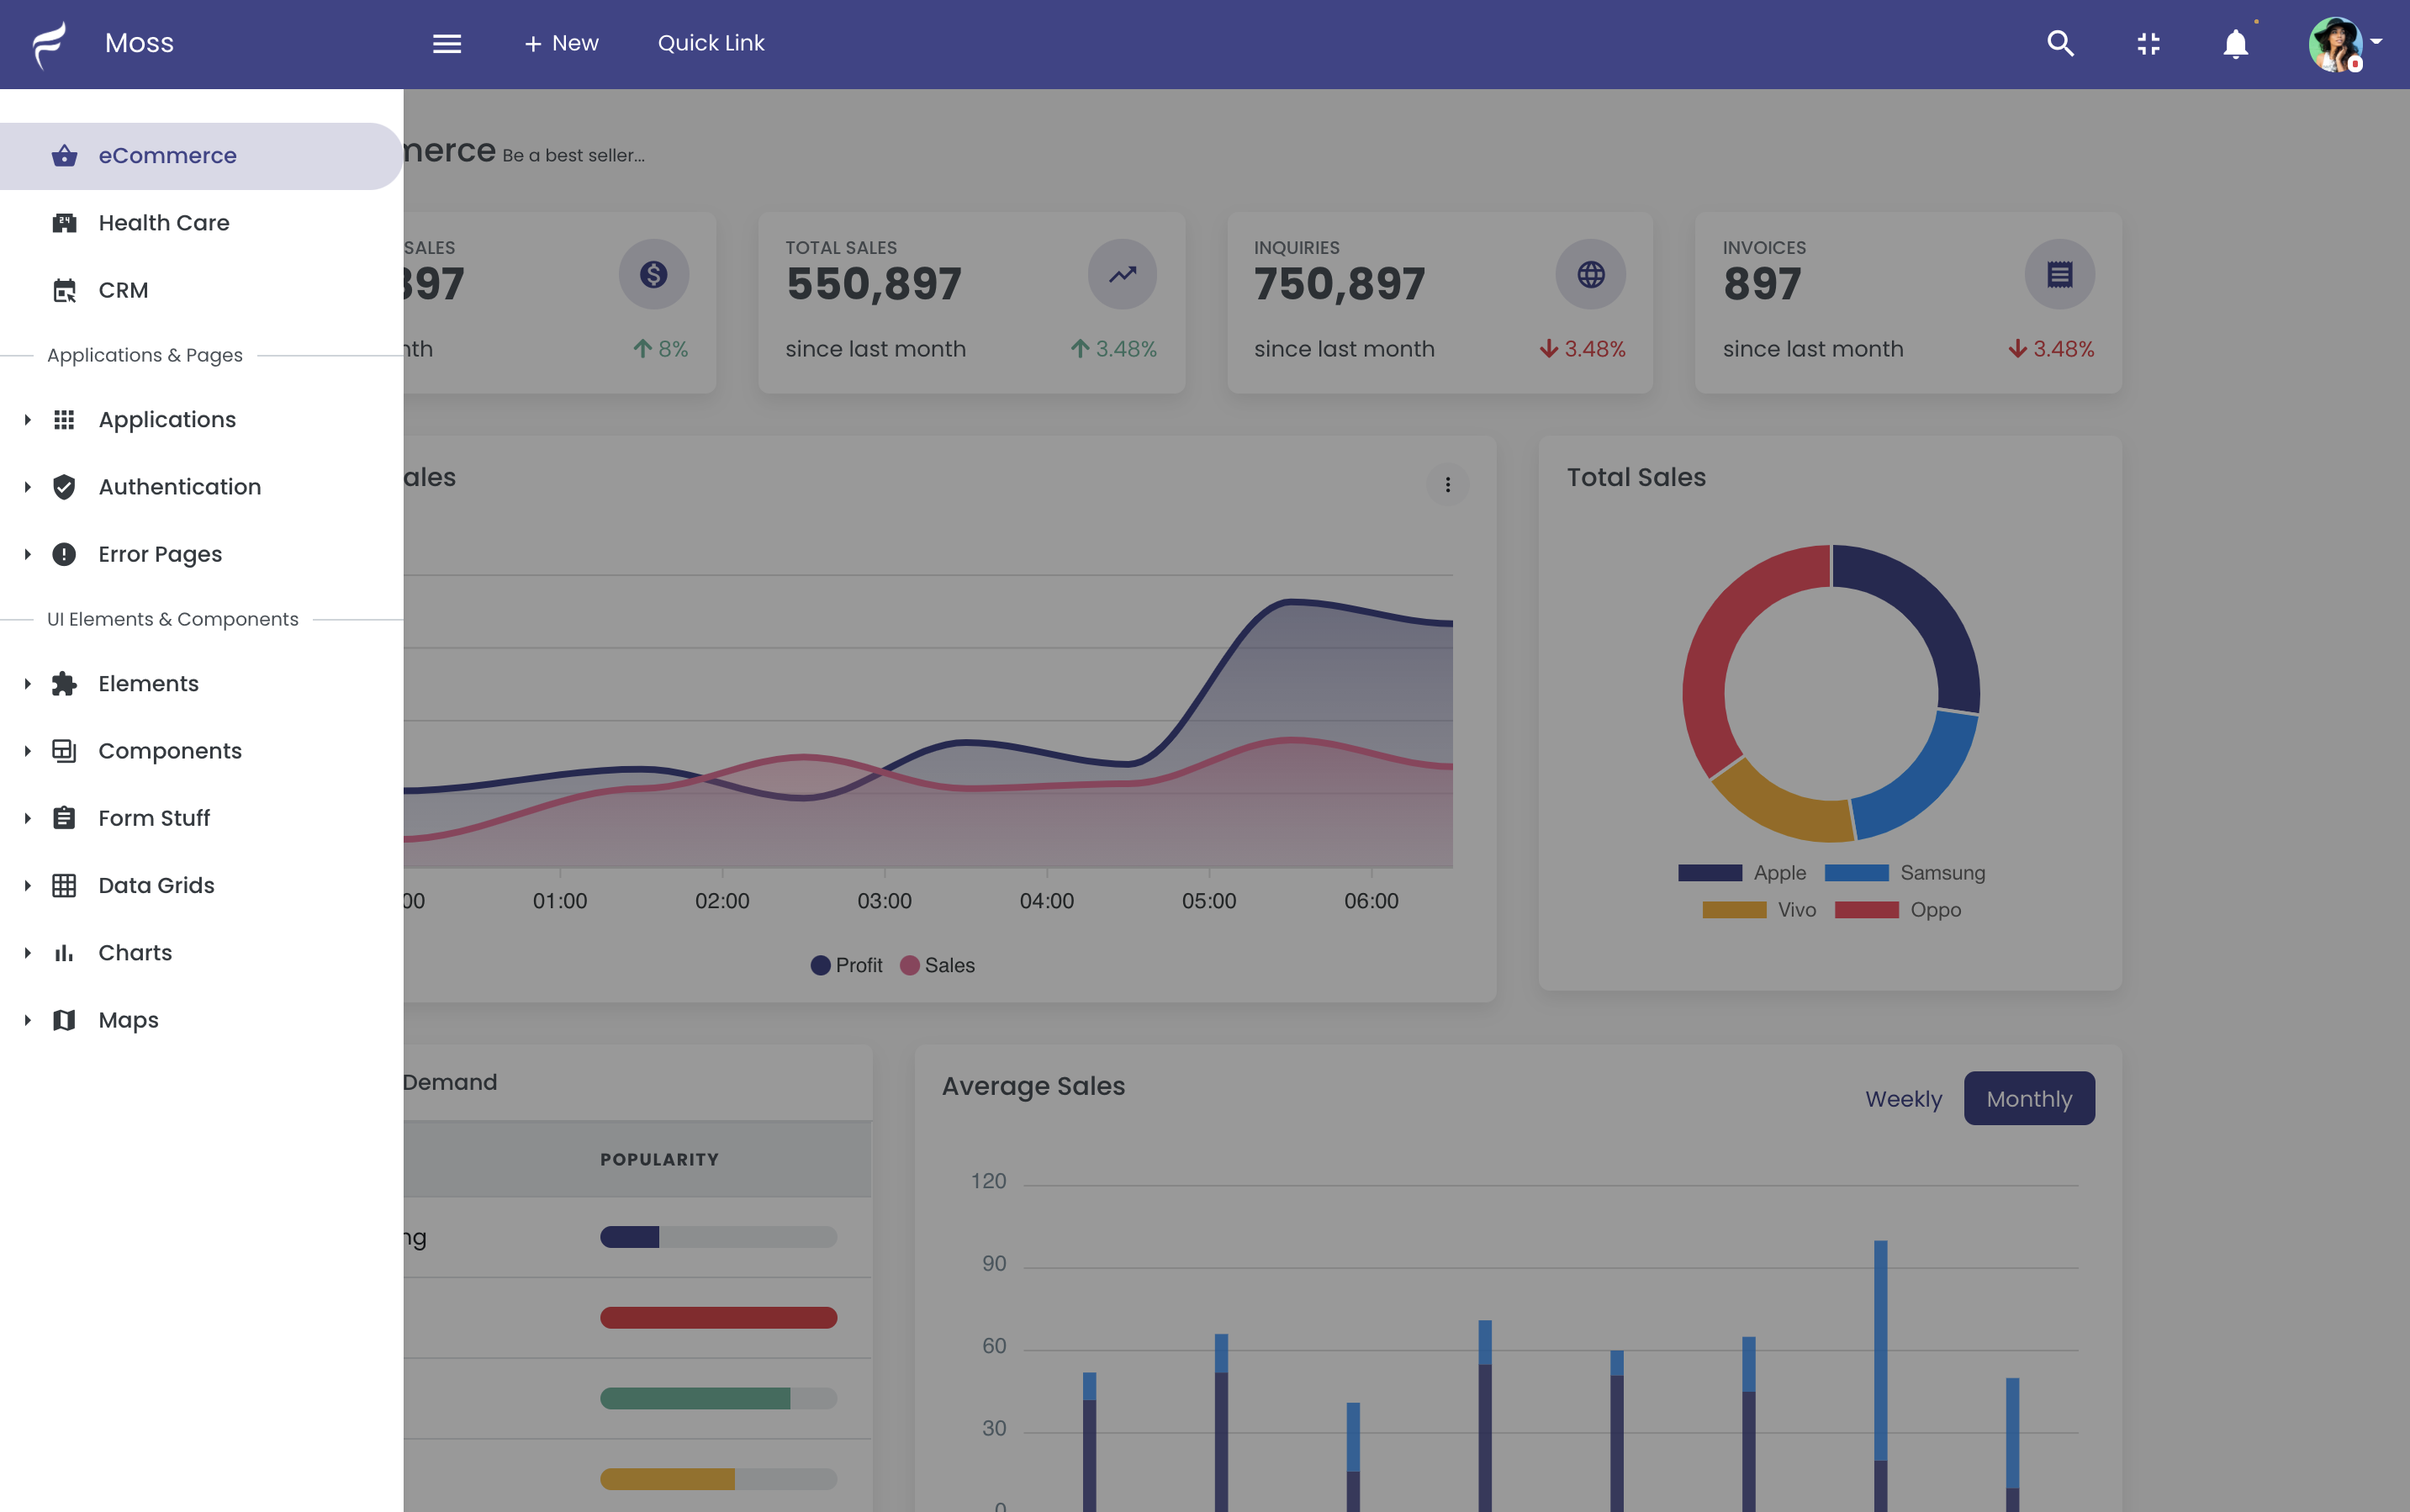Click the Moss brand name
Image resolution: width=2410 pixels, height=1512 pixels.
139,43
